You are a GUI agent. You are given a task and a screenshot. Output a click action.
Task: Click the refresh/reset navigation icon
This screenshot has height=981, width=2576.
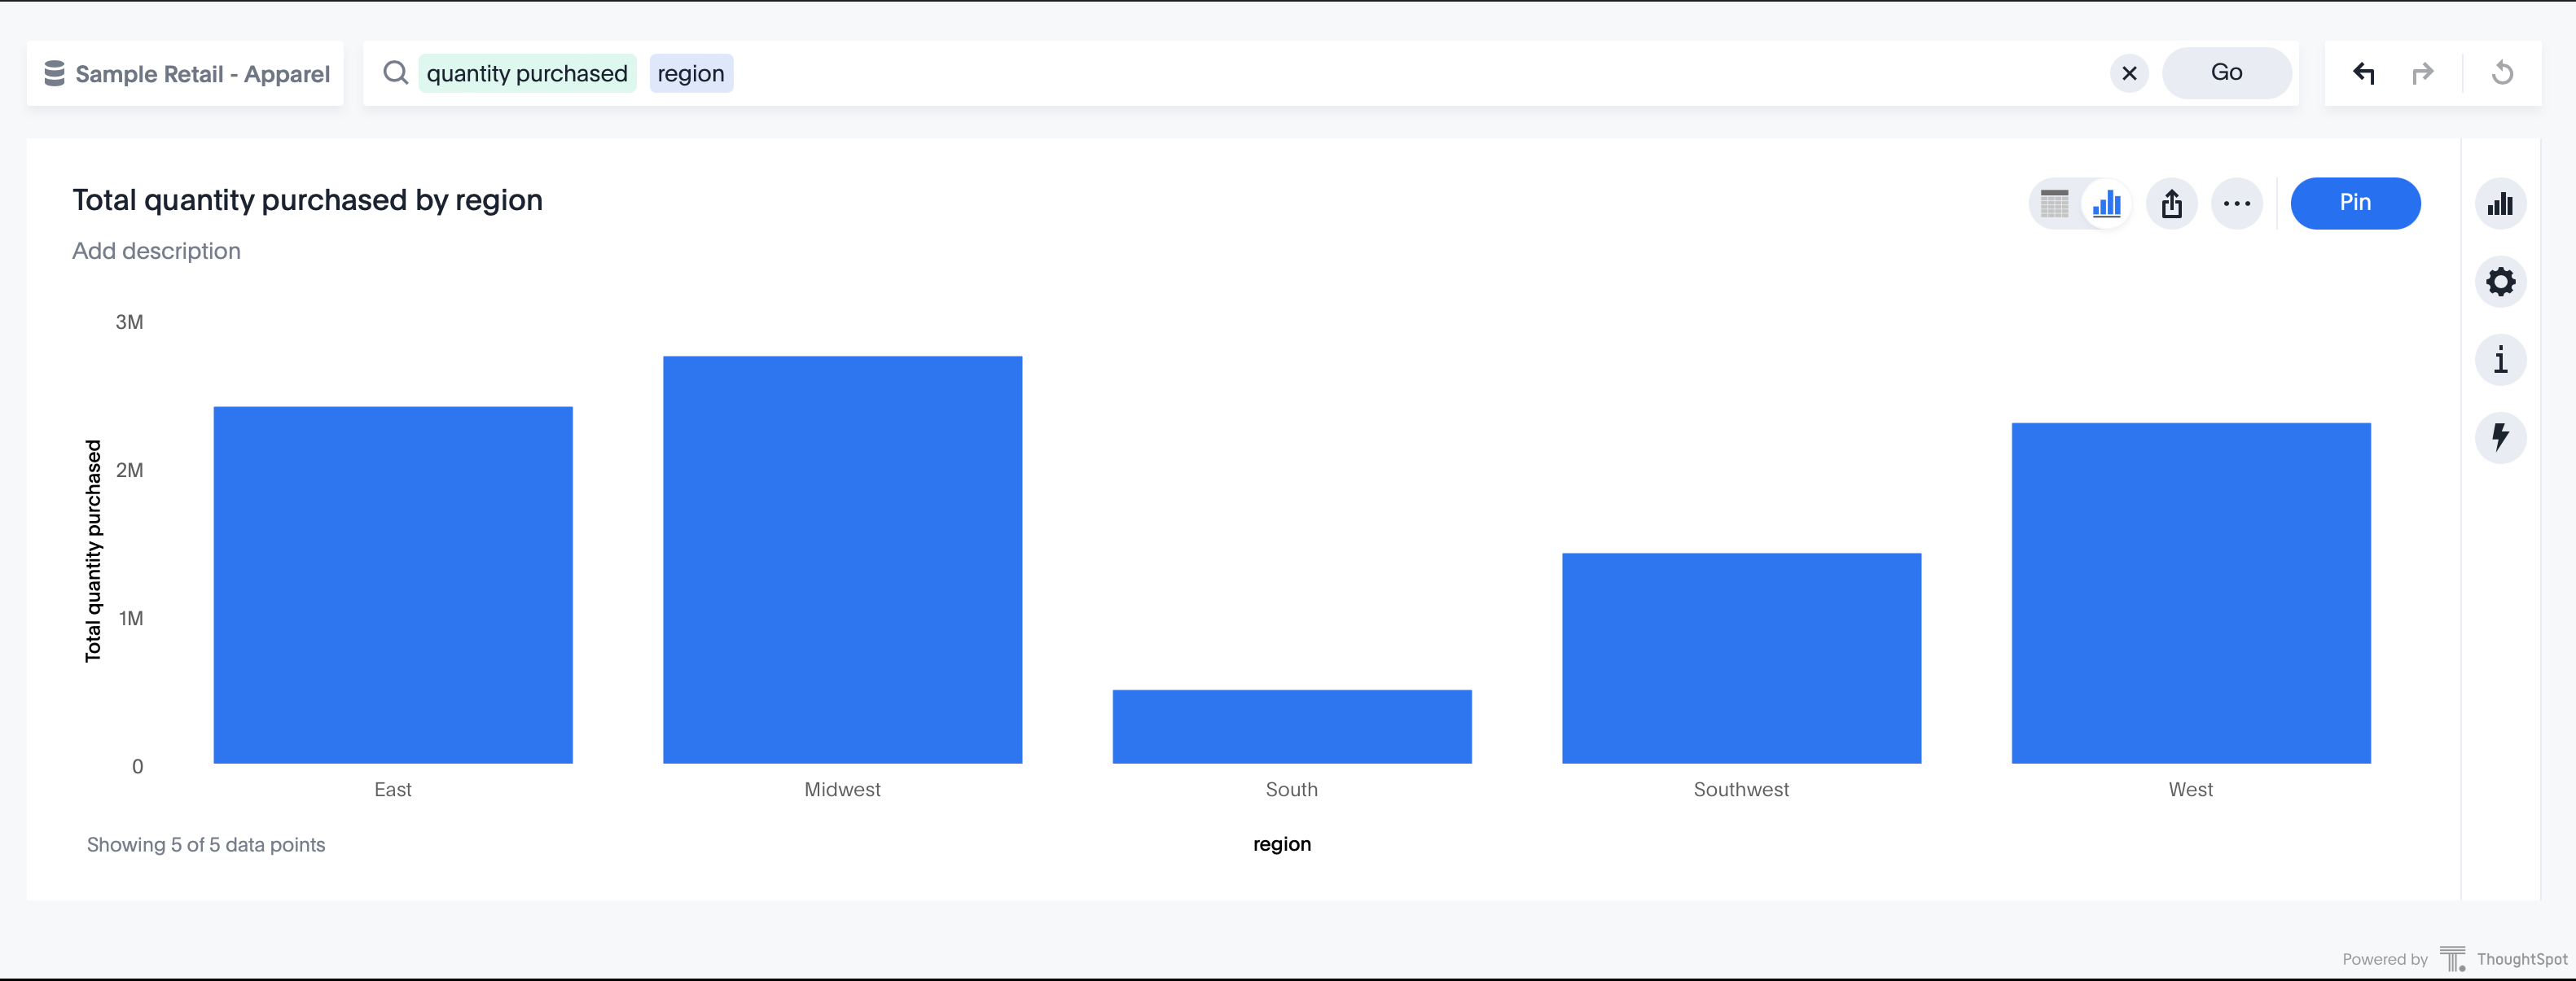coord(2502,72)
